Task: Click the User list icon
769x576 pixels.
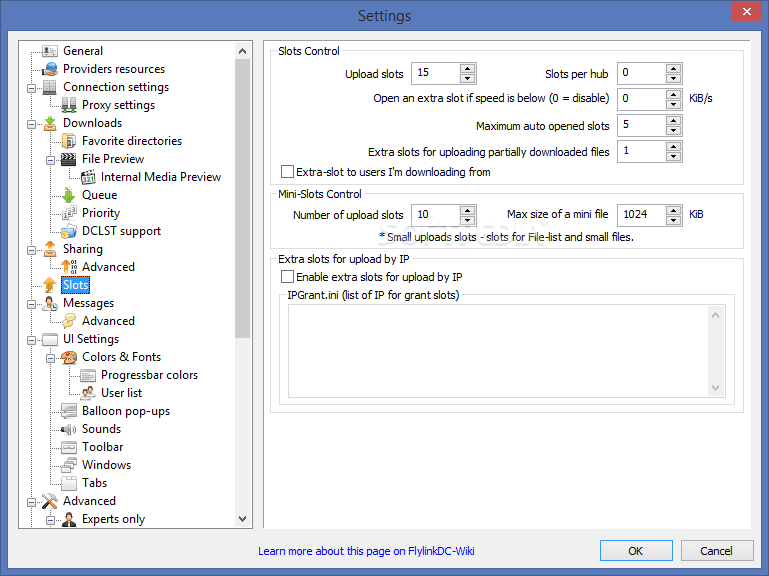Action: (88, 393)
